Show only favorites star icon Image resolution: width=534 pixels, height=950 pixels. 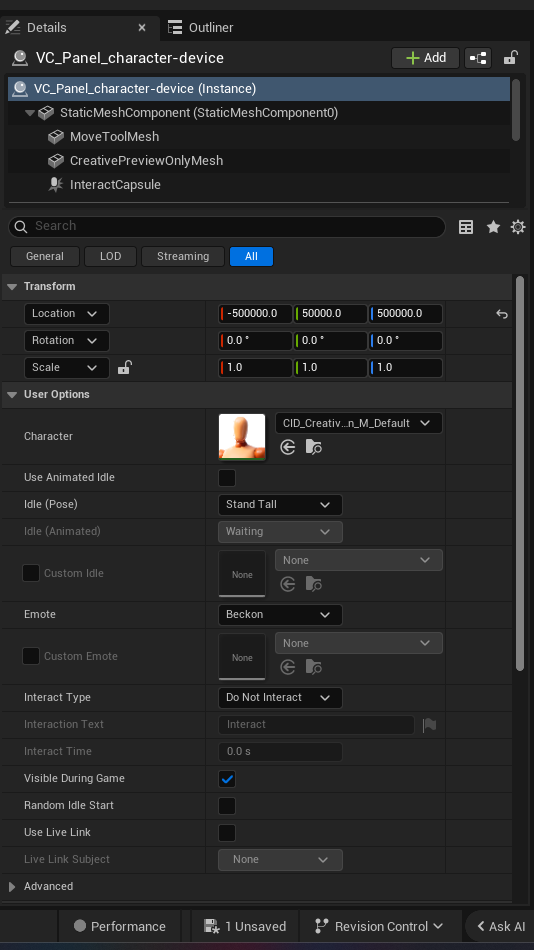point(493,227)
